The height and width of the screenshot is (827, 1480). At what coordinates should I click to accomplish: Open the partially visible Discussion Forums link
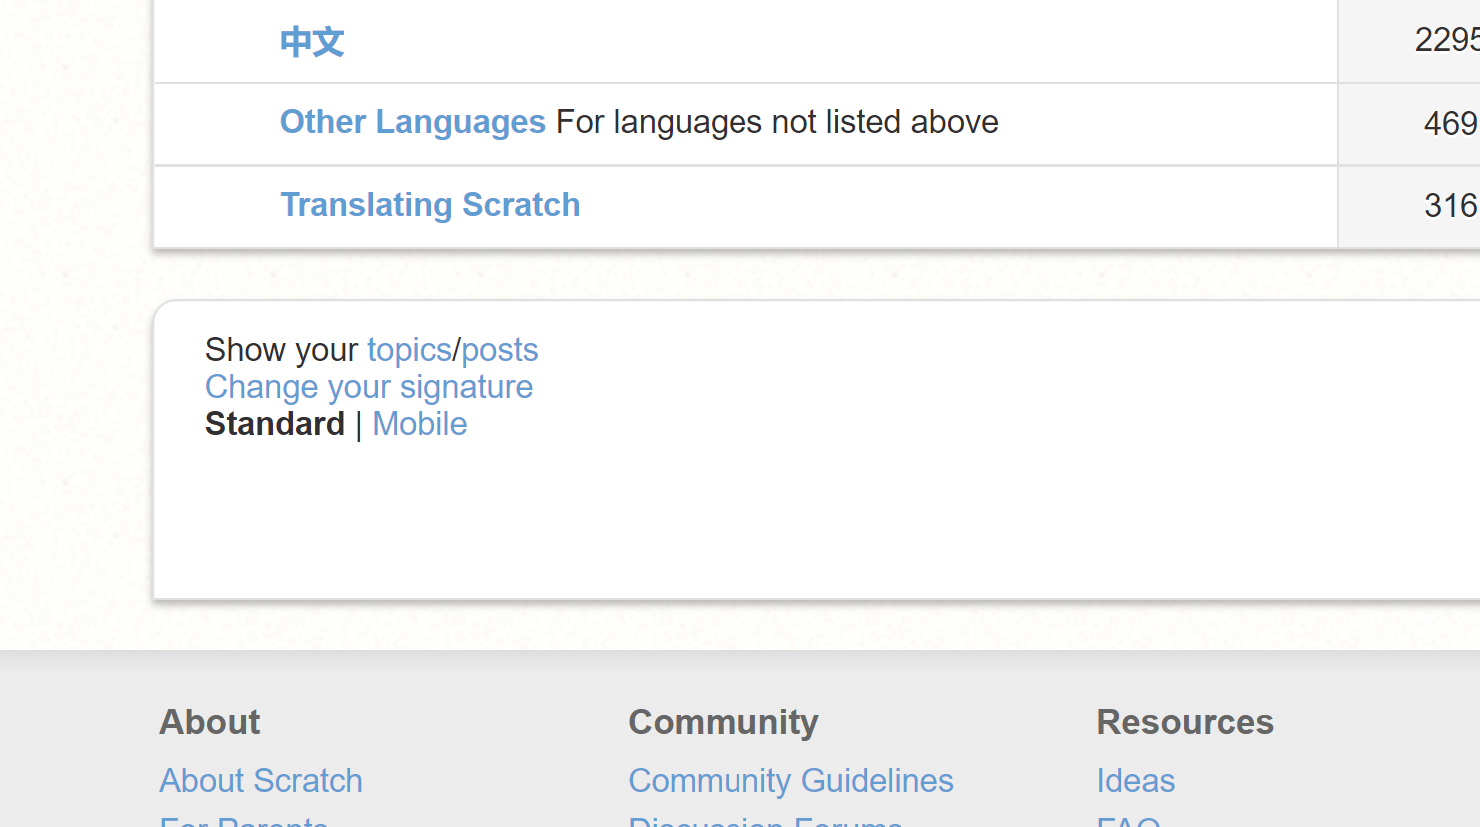[x=765, y=822]
